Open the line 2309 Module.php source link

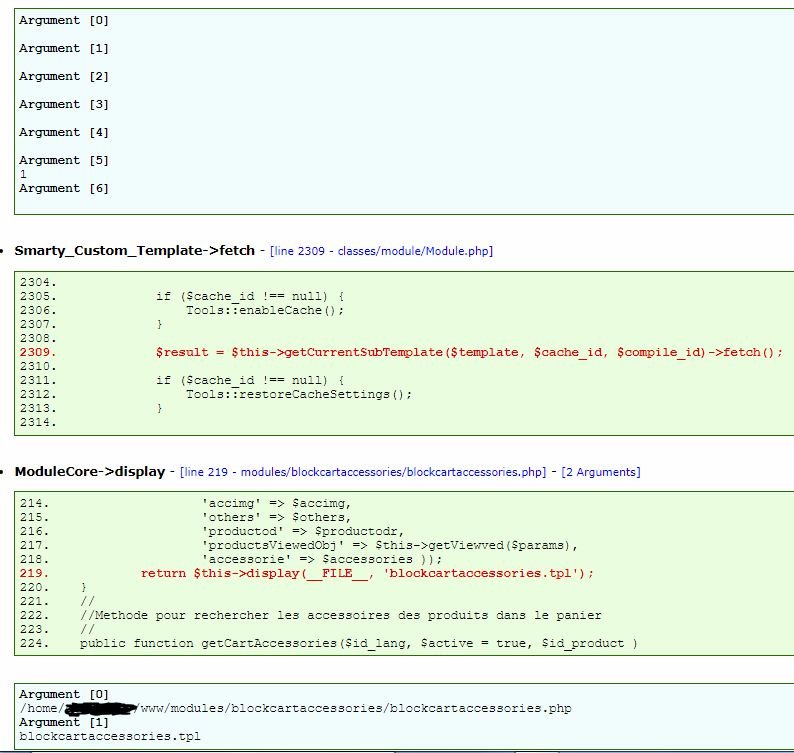[381, 251]
